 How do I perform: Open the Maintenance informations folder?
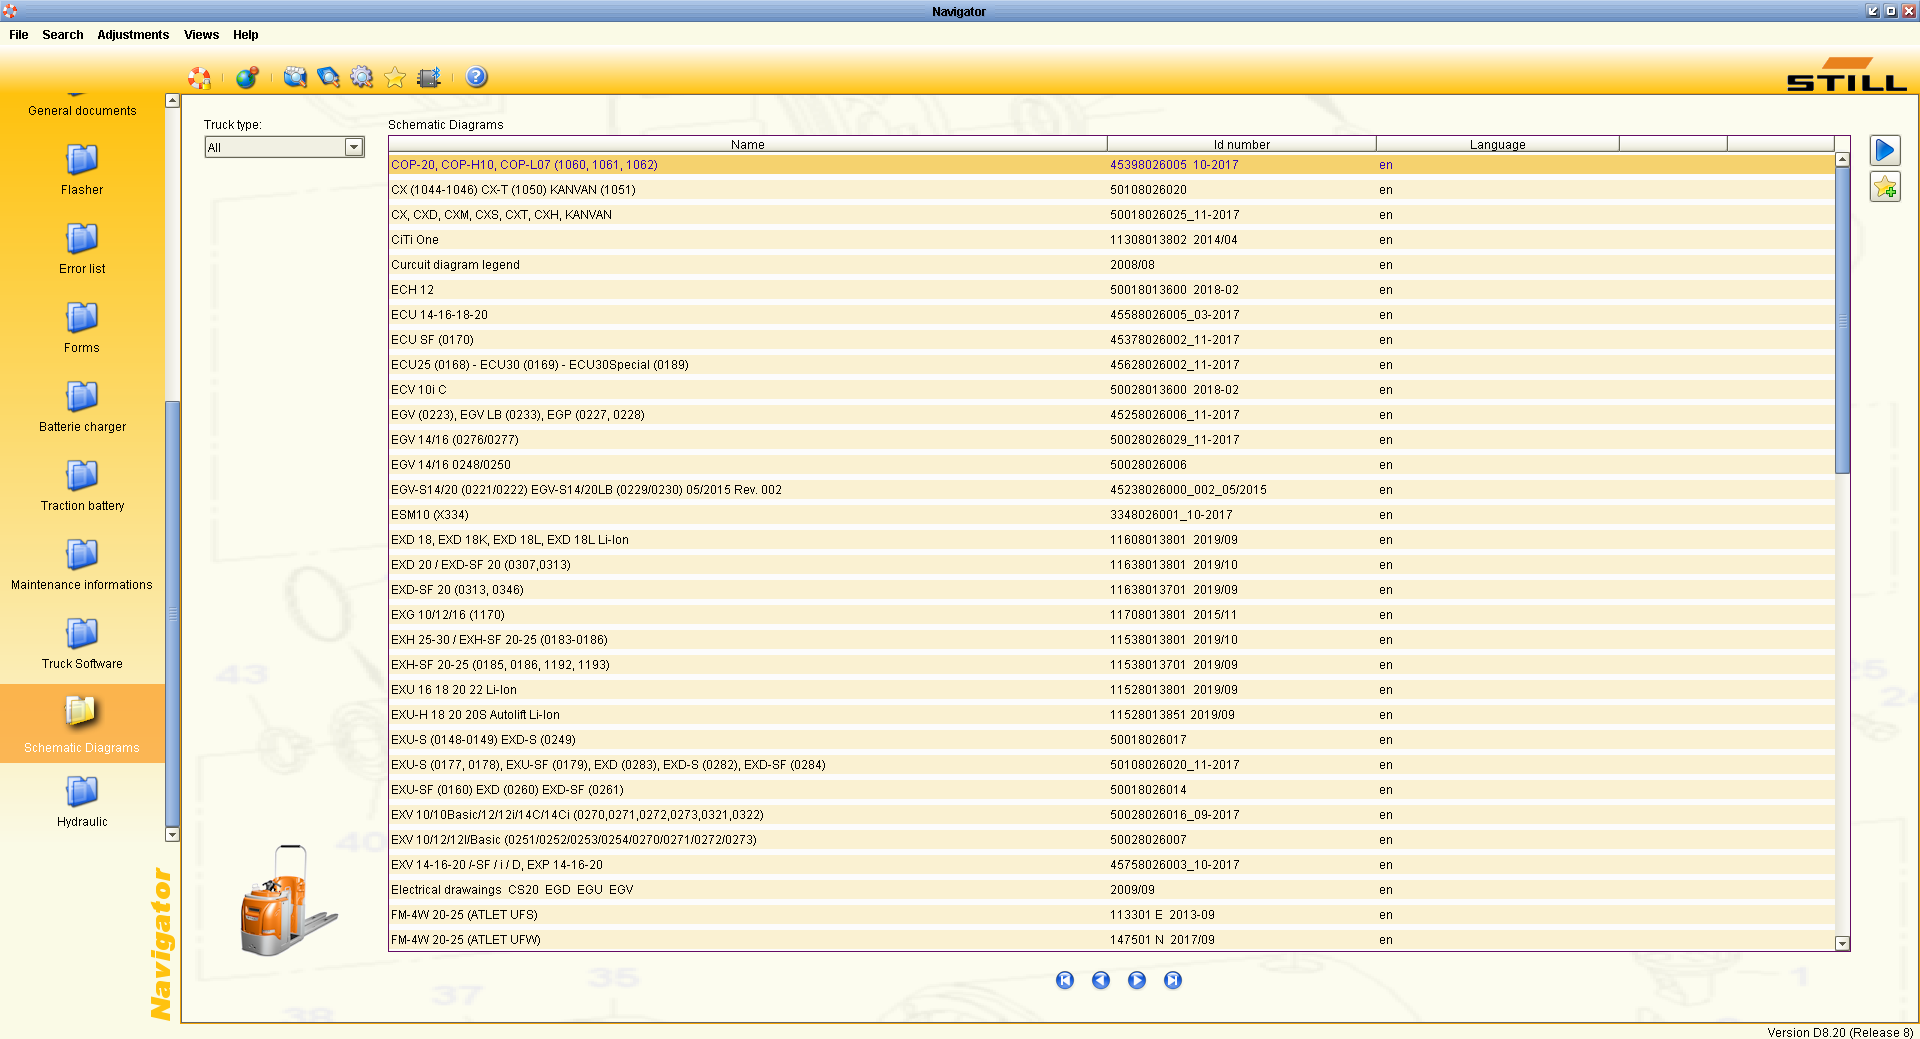pos(82,564)
